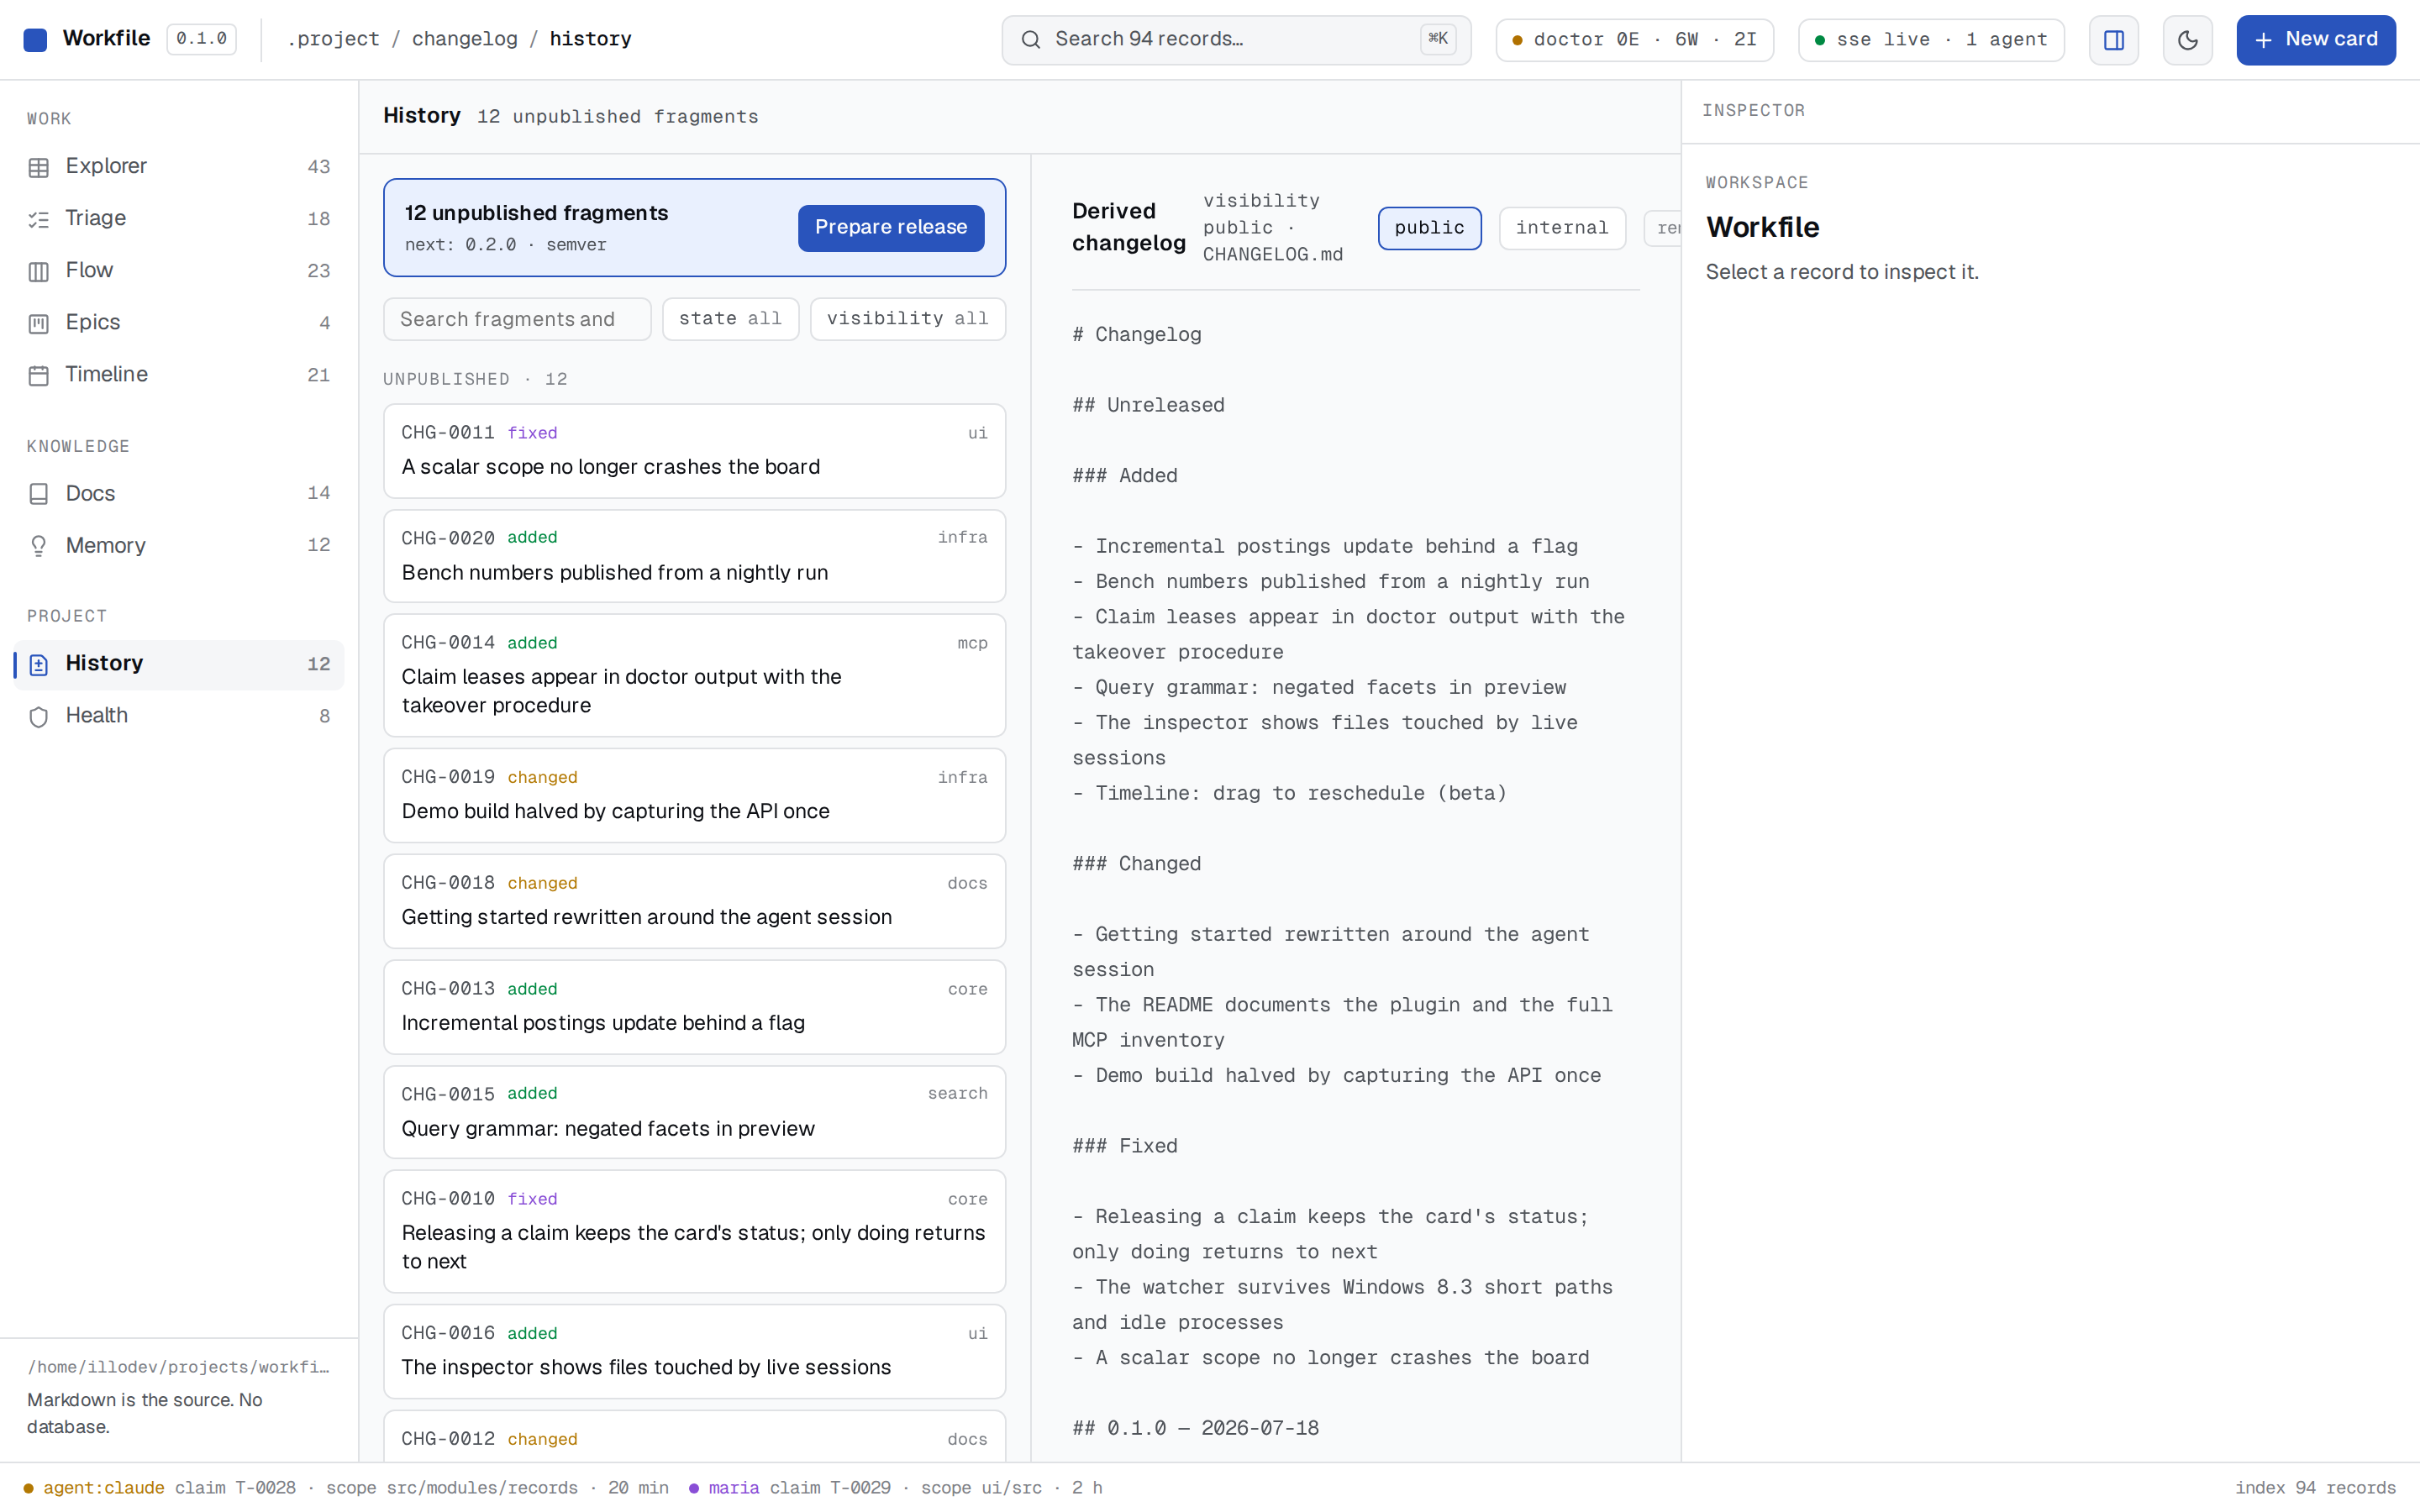Click the 0.1.0 version badge
The width and height of the screenshot is (2420, 1512).
pyautogui.click(x=201, y=39)
